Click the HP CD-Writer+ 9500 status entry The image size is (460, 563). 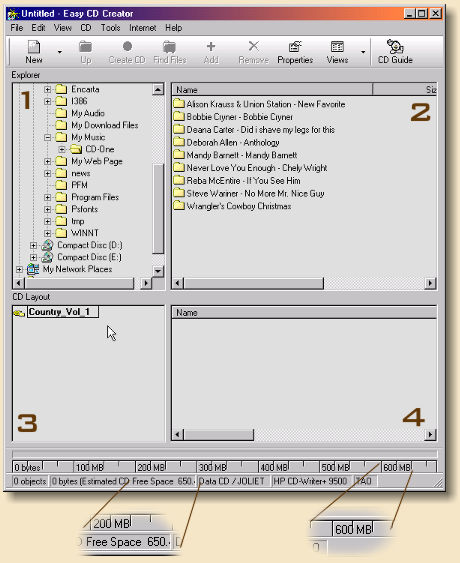(x=311, y=481)
